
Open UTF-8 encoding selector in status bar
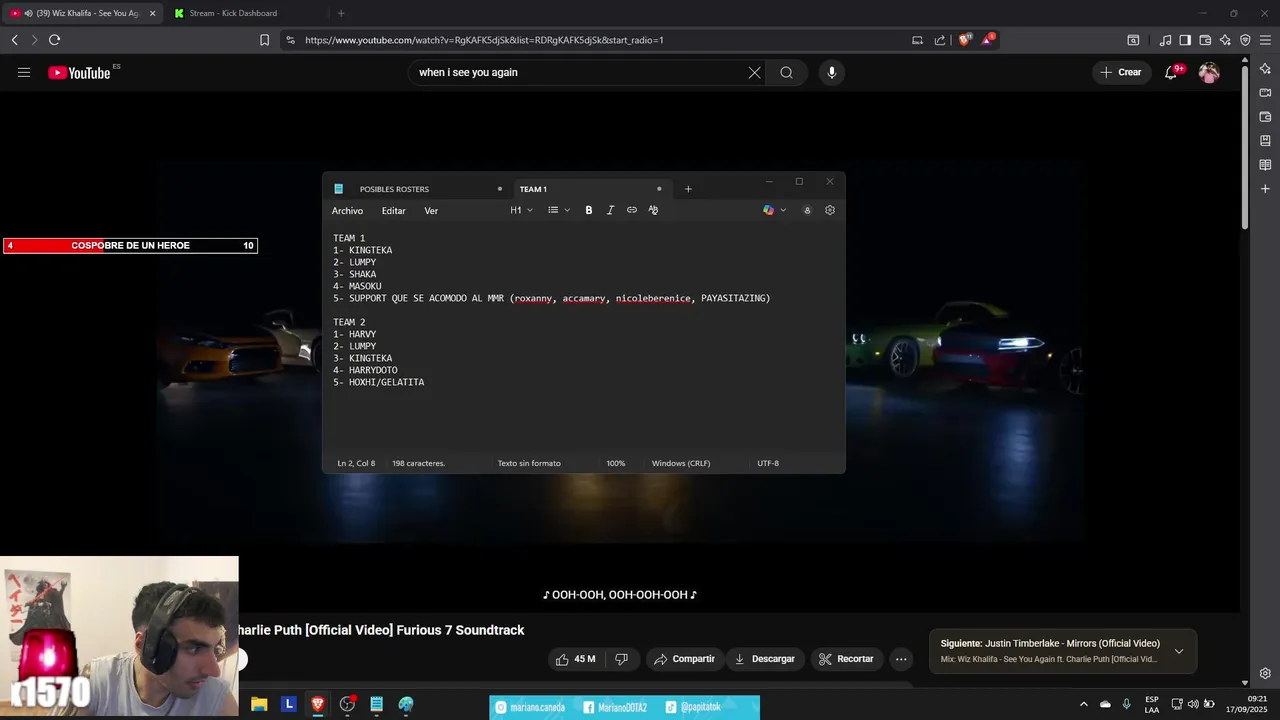[768, 463]
